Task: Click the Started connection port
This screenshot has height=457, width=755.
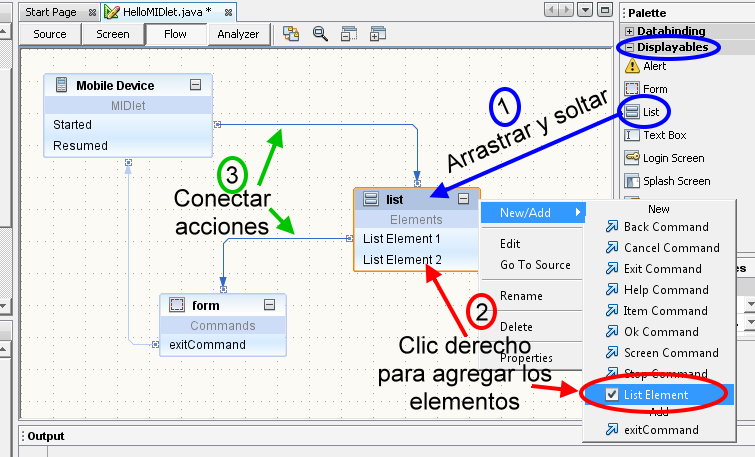Action: pos(217,125)
